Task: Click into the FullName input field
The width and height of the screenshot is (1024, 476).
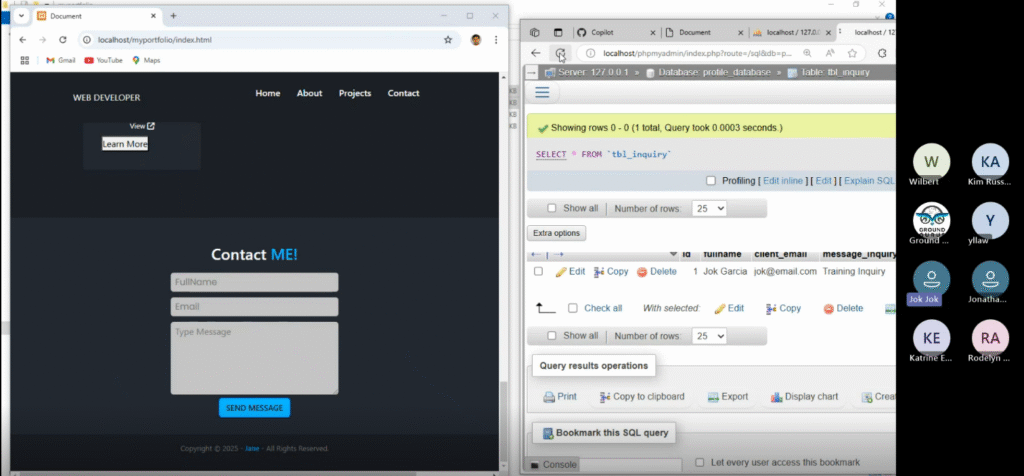Action: pyautogui.click(x=254, y=282)
